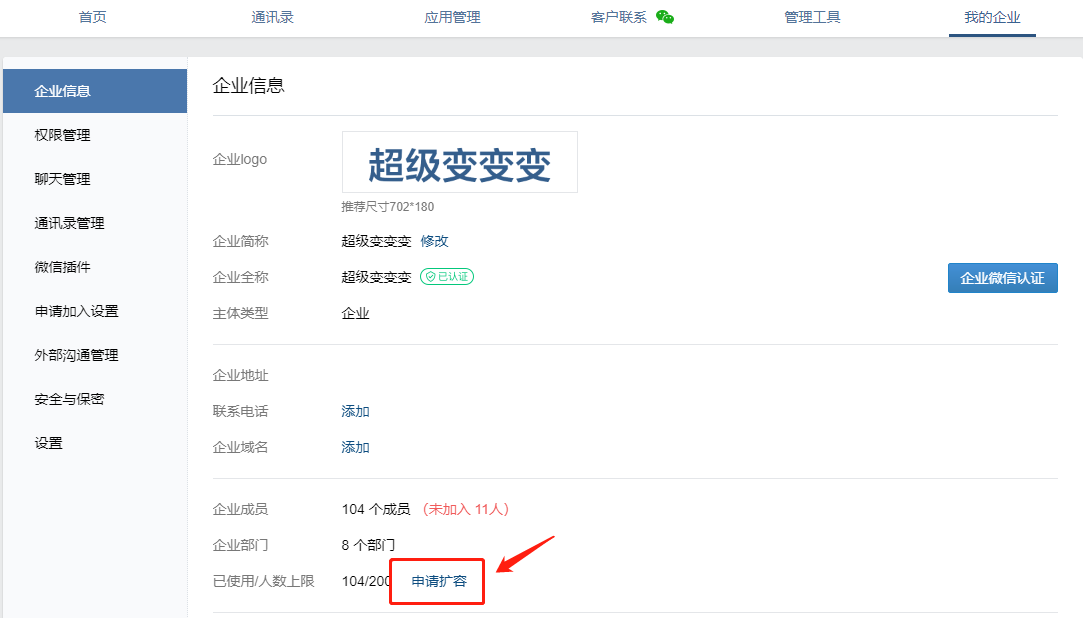Image resolution: width=1083 pixels, height=618 pixels.
Task: Open 权限管理 in the sidebar
Action: coord(63,135)
